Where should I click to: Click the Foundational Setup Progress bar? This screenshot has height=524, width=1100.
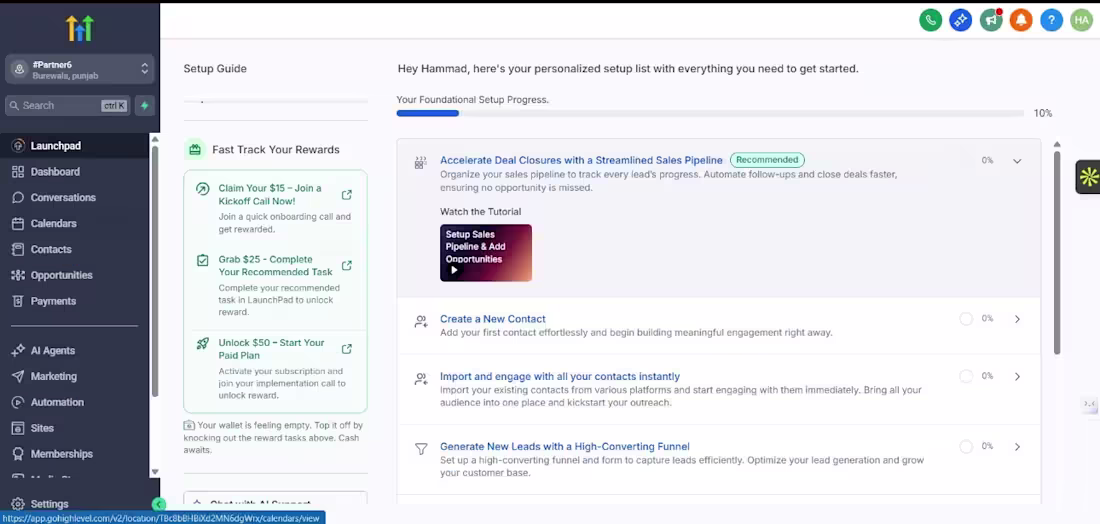pyautogui.click(x=709, y=113)
